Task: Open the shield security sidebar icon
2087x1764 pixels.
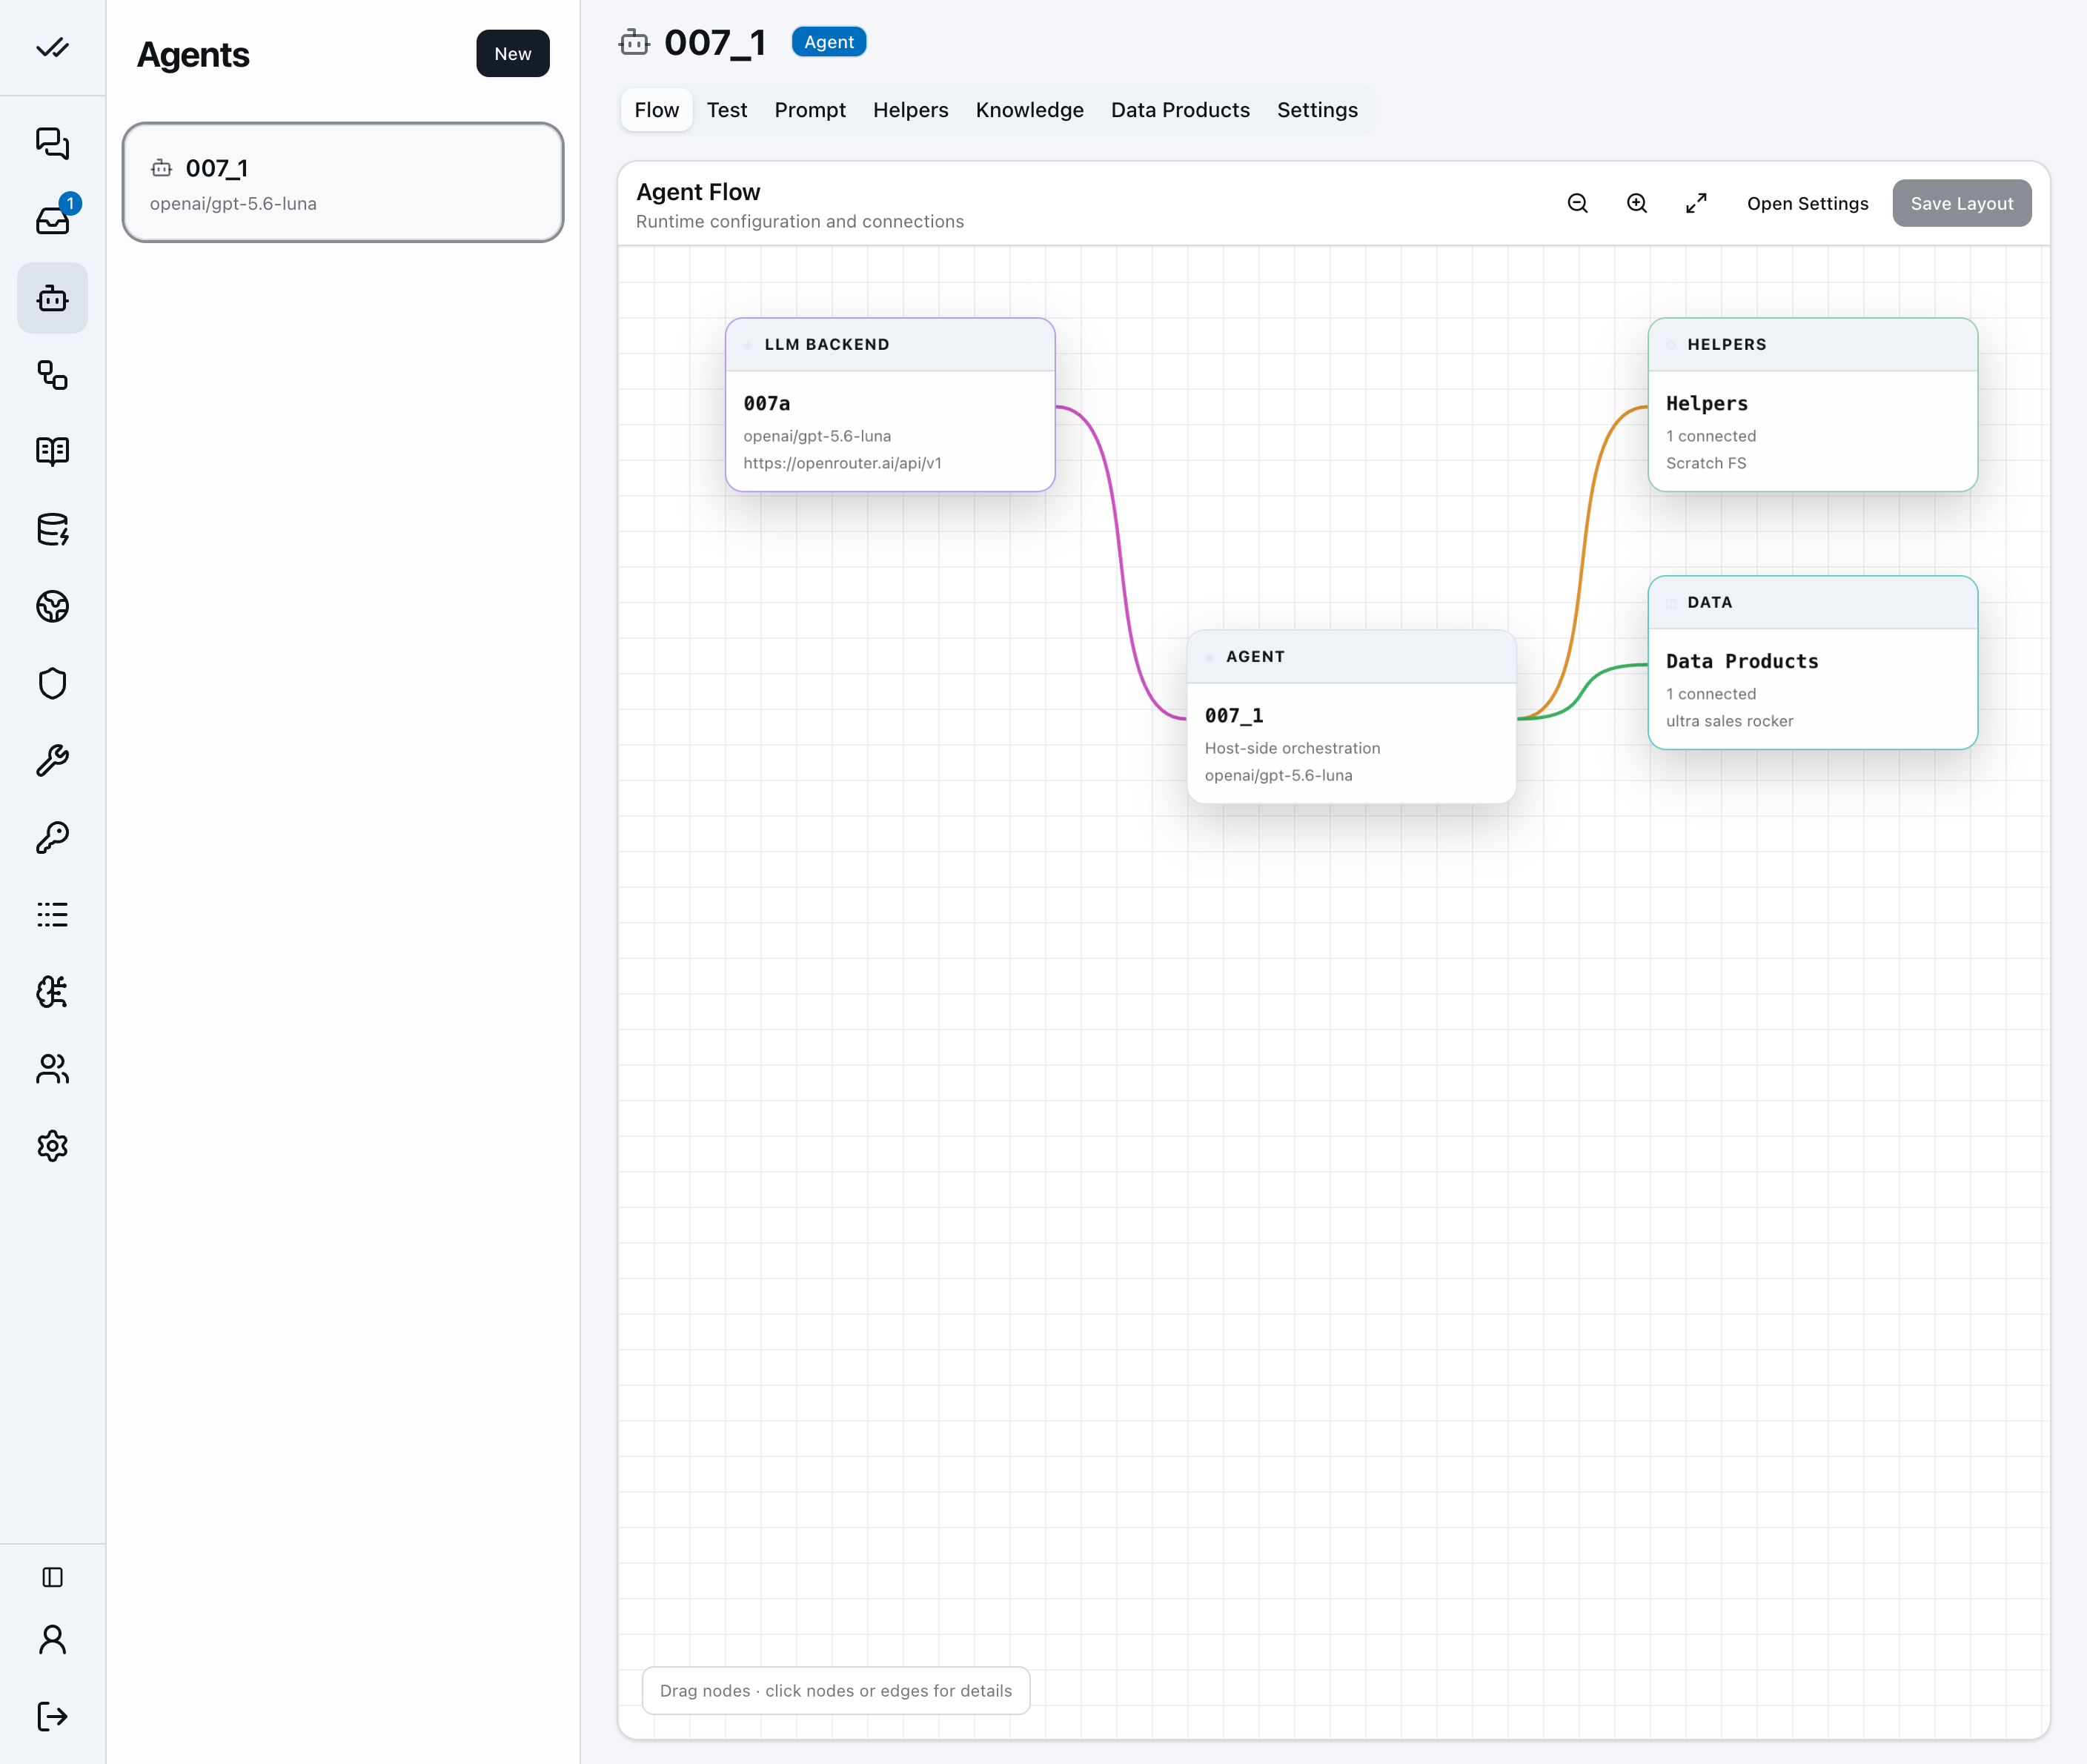Action: click(x=52, y=683)
